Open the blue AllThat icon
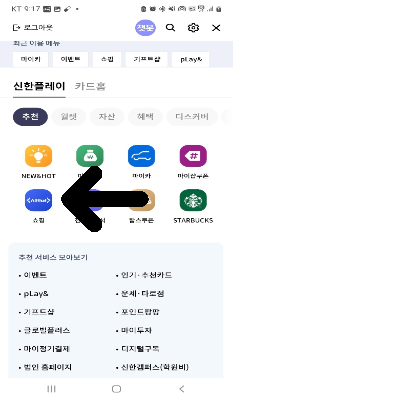Viewport: 400px width, 400px height. tap(38, 200)
